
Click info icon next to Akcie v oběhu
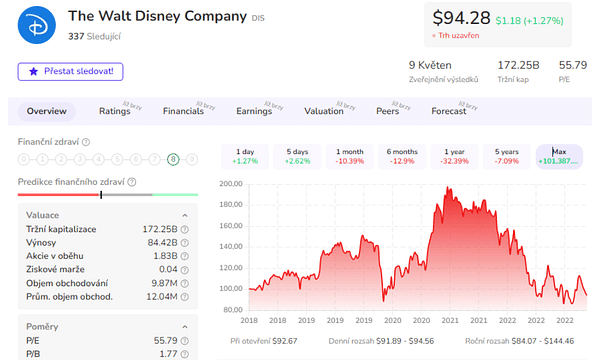coord(184,256)
